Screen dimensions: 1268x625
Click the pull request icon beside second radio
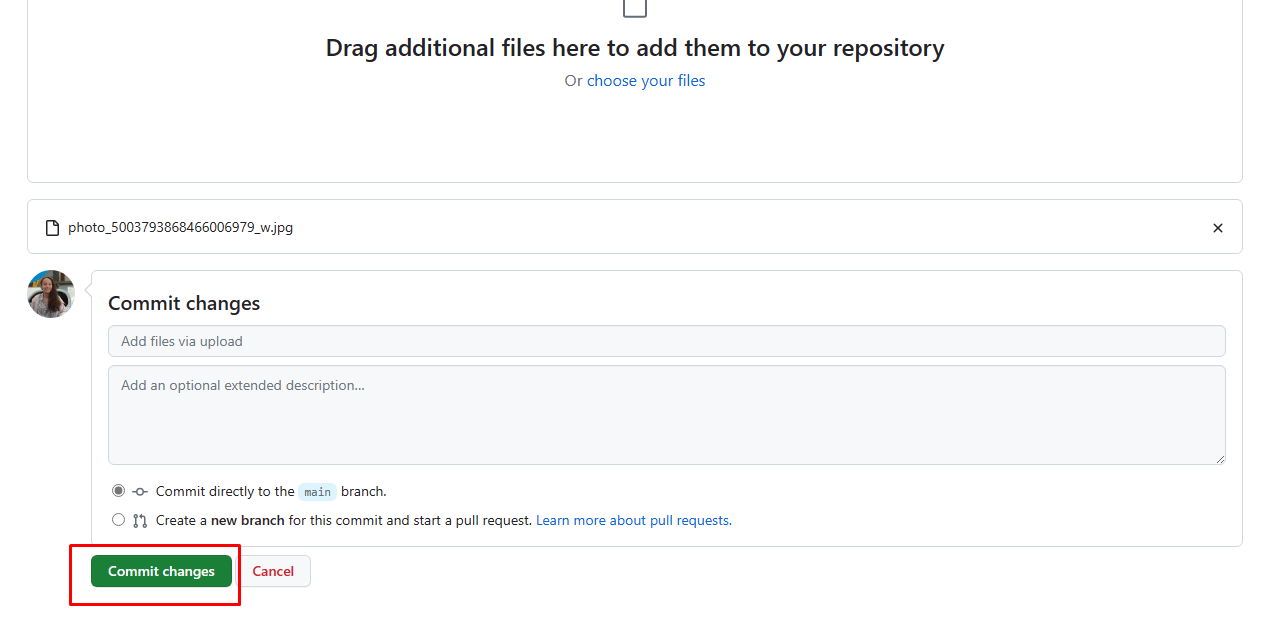(140, 519)
